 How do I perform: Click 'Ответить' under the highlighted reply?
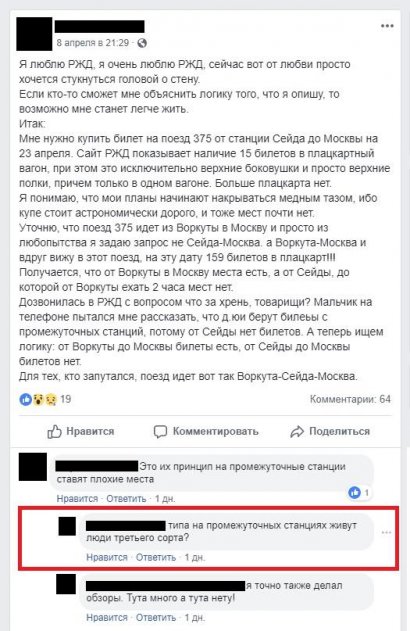[x=156, y=557]
